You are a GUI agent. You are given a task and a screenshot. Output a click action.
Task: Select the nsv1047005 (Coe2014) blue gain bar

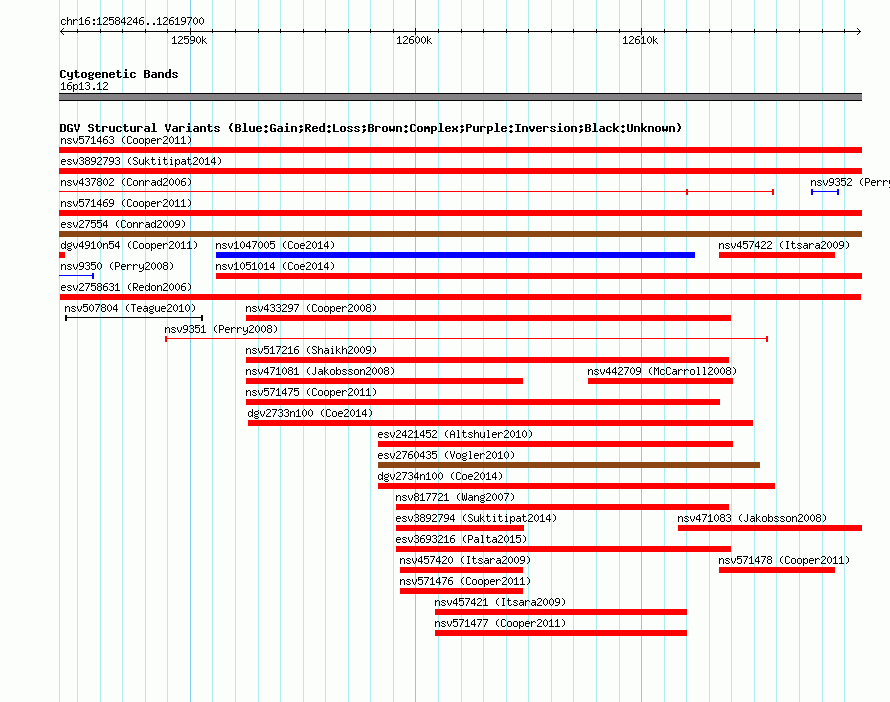tap(455, 255)
